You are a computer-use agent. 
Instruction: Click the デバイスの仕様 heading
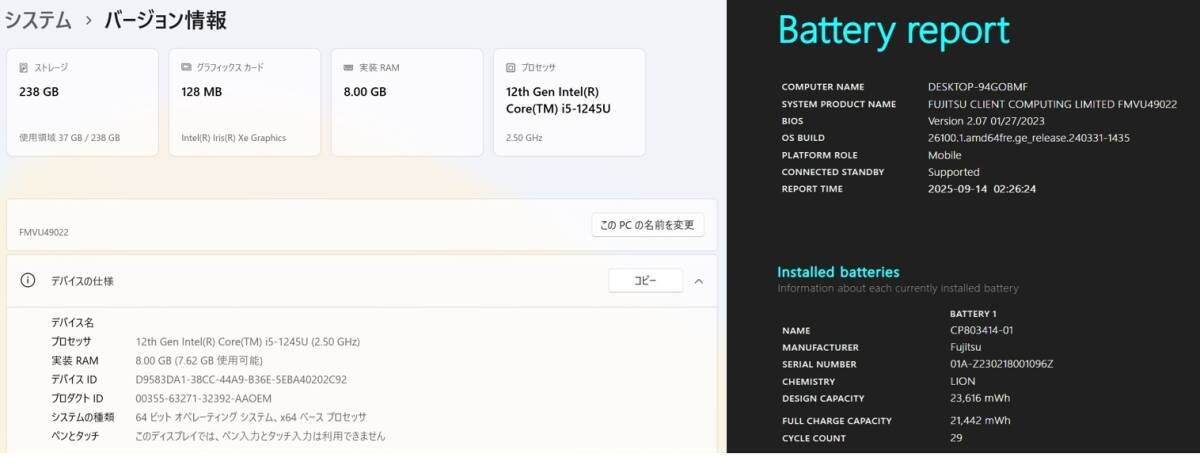pos(82,281)
